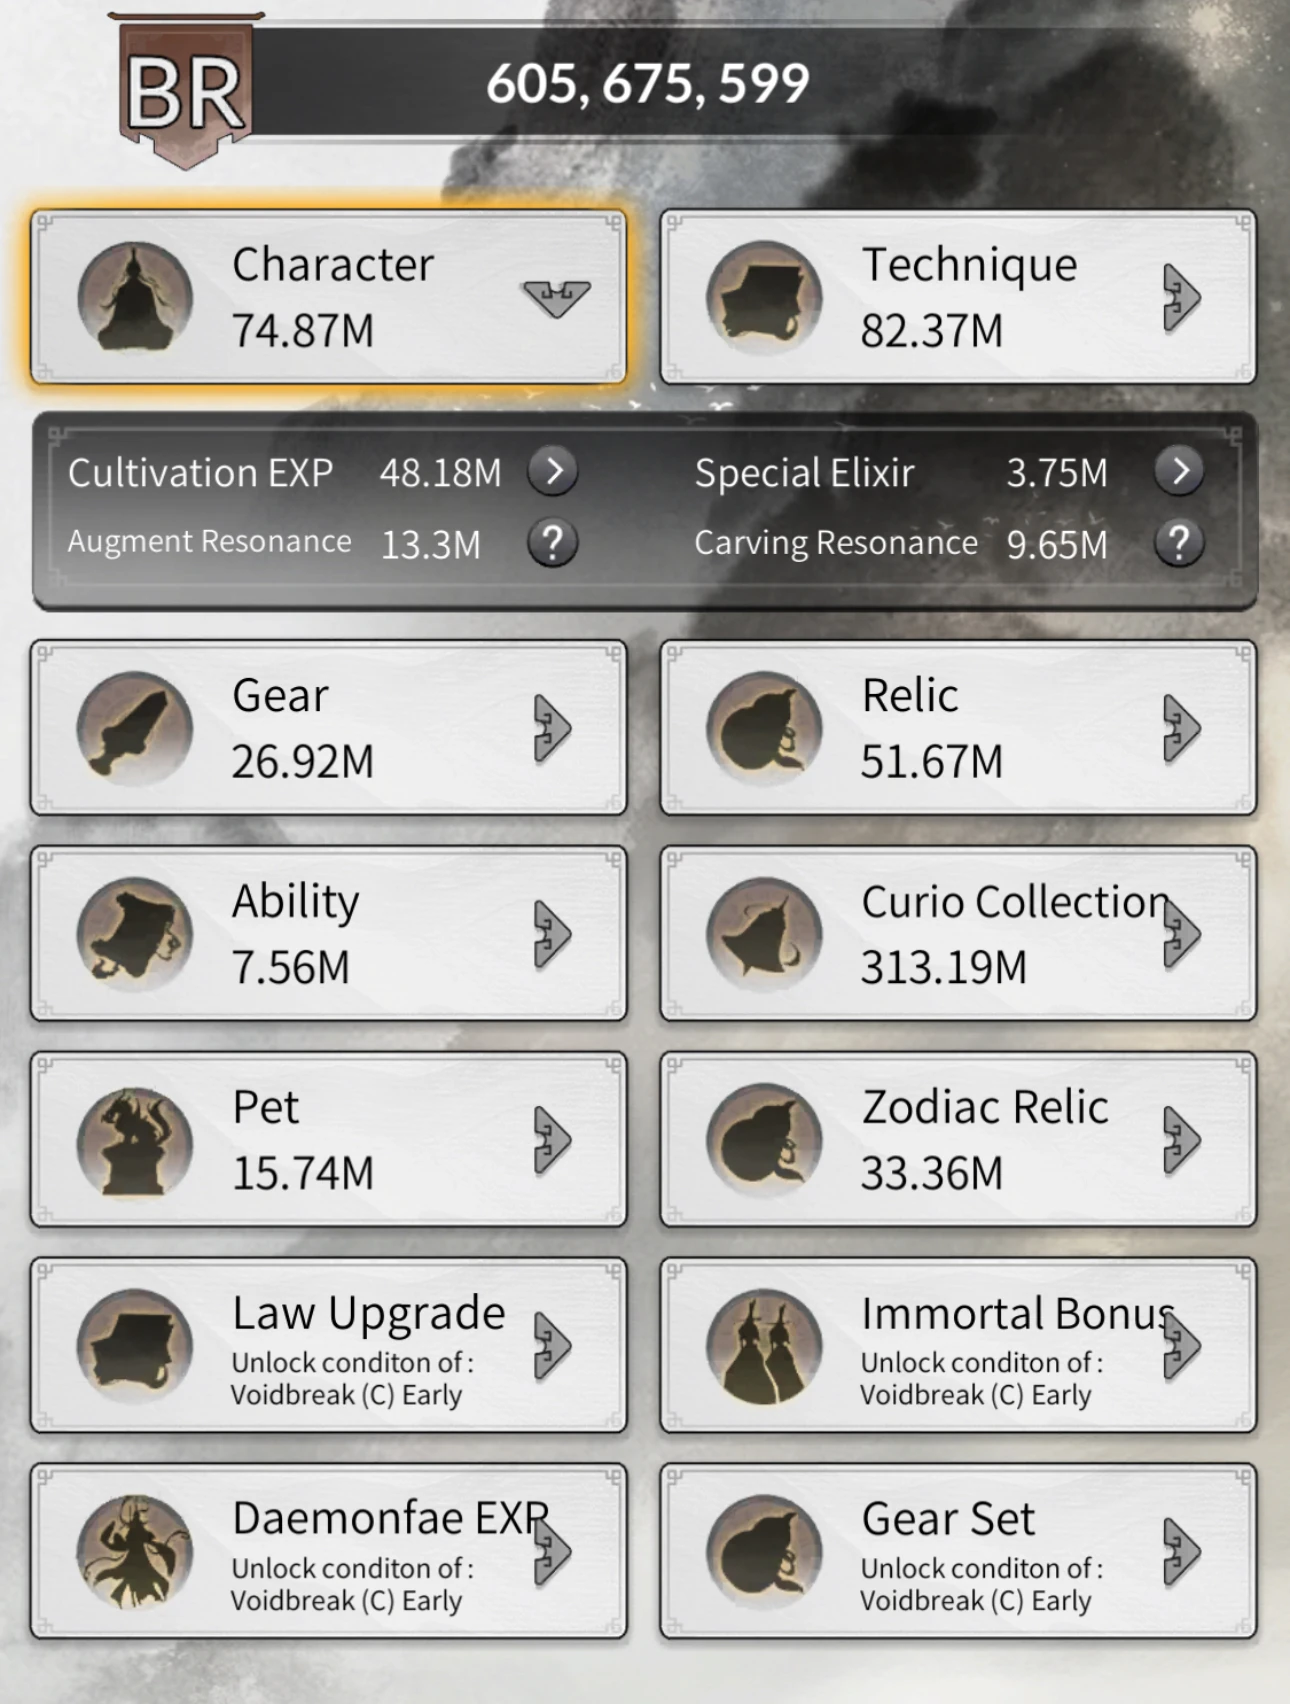Collapse the Character breakdown chevron

tap(556, 298)
